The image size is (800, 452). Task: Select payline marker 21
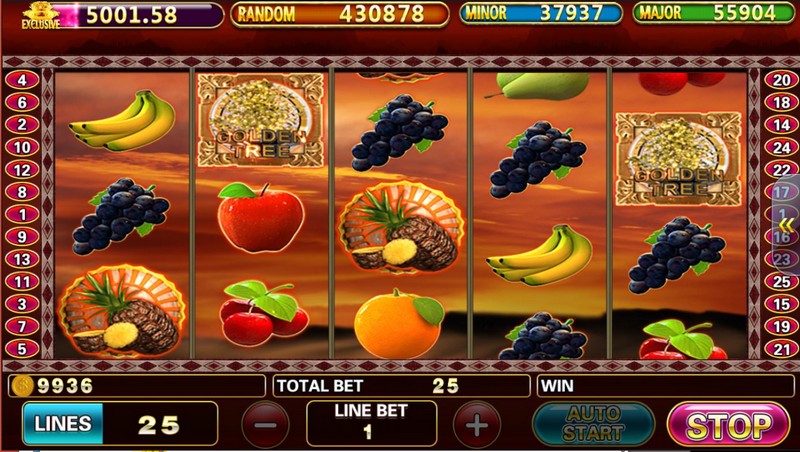coord(782,349)
